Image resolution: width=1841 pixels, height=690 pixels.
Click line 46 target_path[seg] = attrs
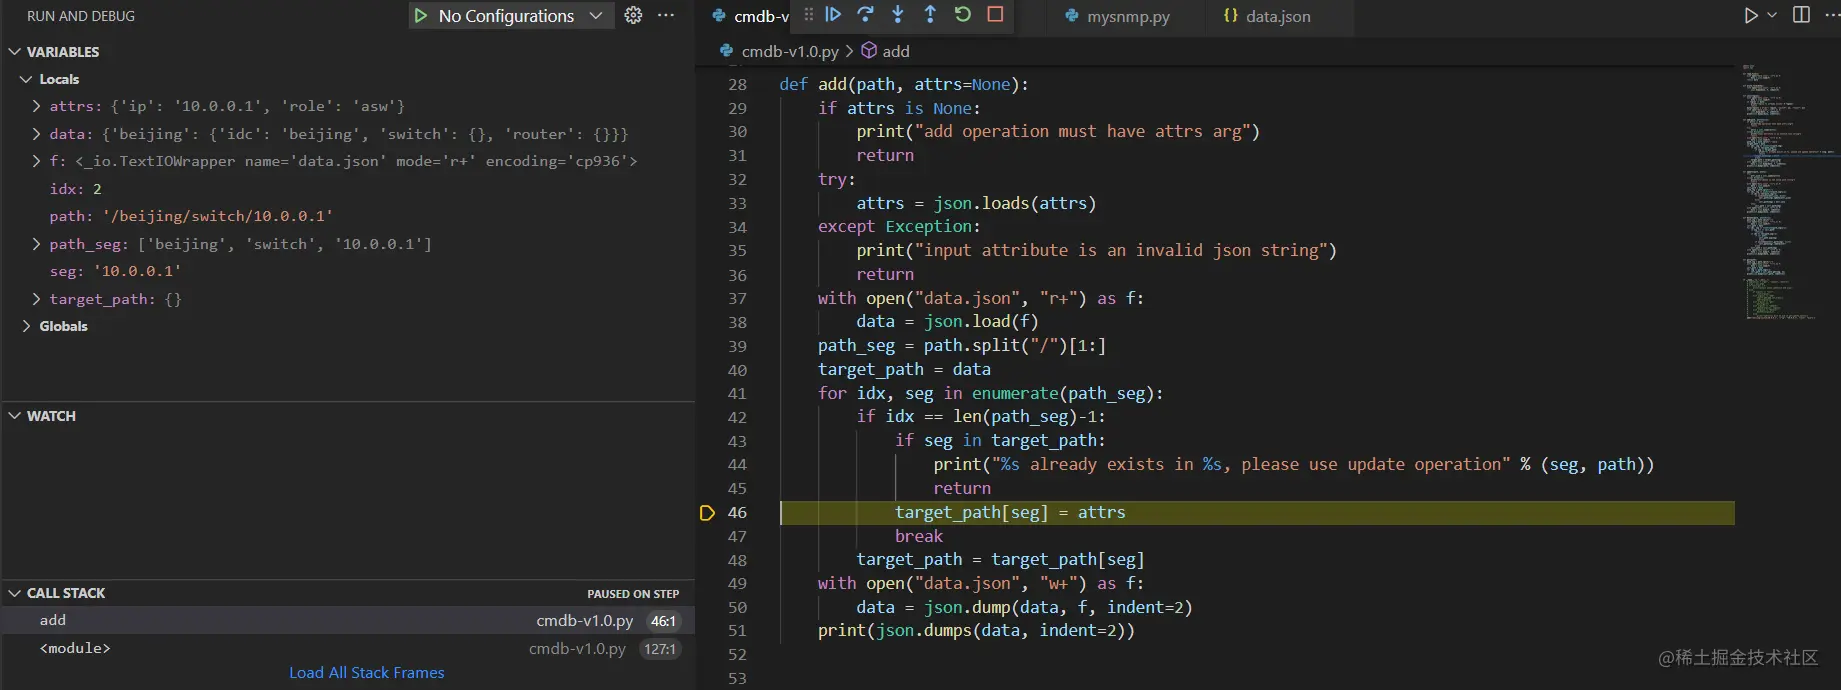coord(1010,513)
